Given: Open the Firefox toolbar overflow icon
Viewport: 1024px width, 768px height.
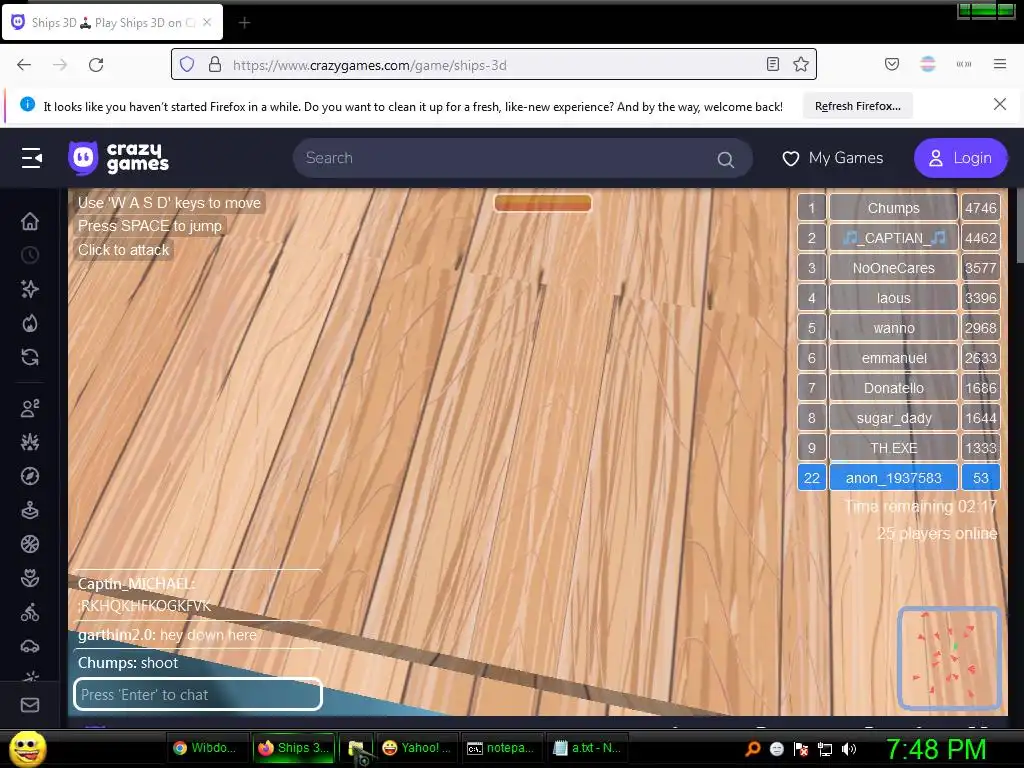Looking at the screenshot, I should point(964,64).
